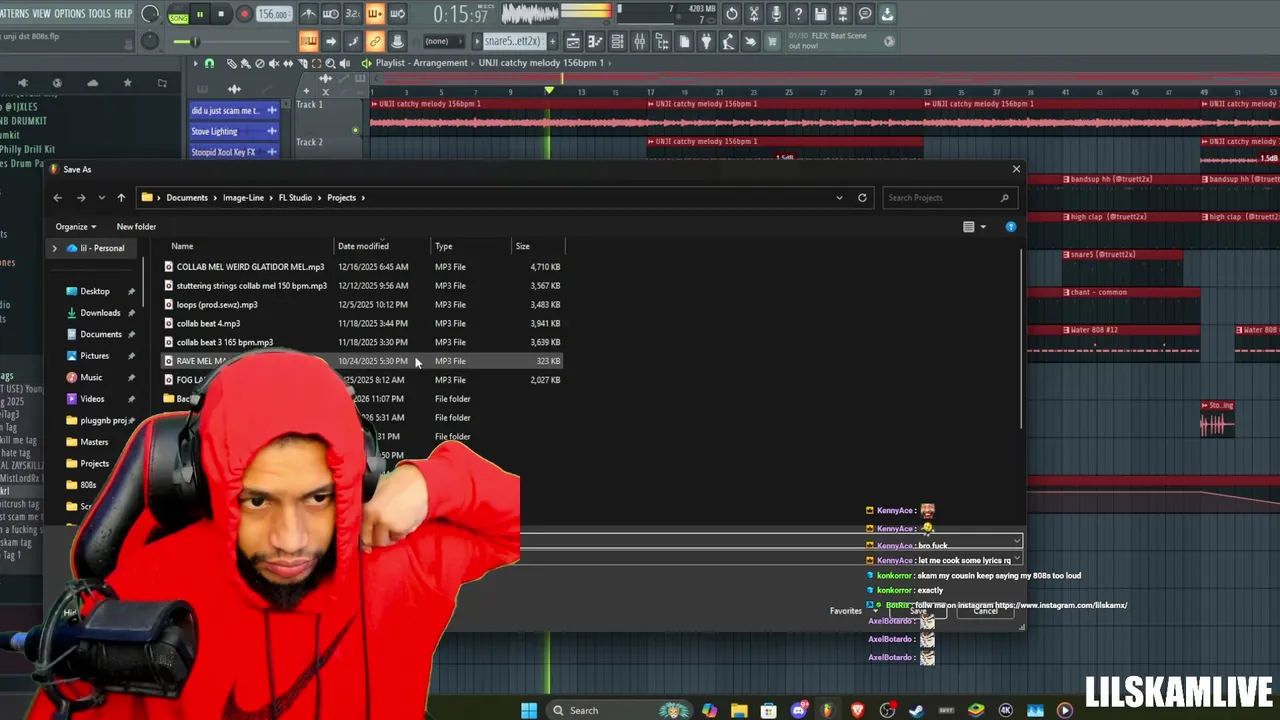Add new pattern with plus button

point(550,41)
